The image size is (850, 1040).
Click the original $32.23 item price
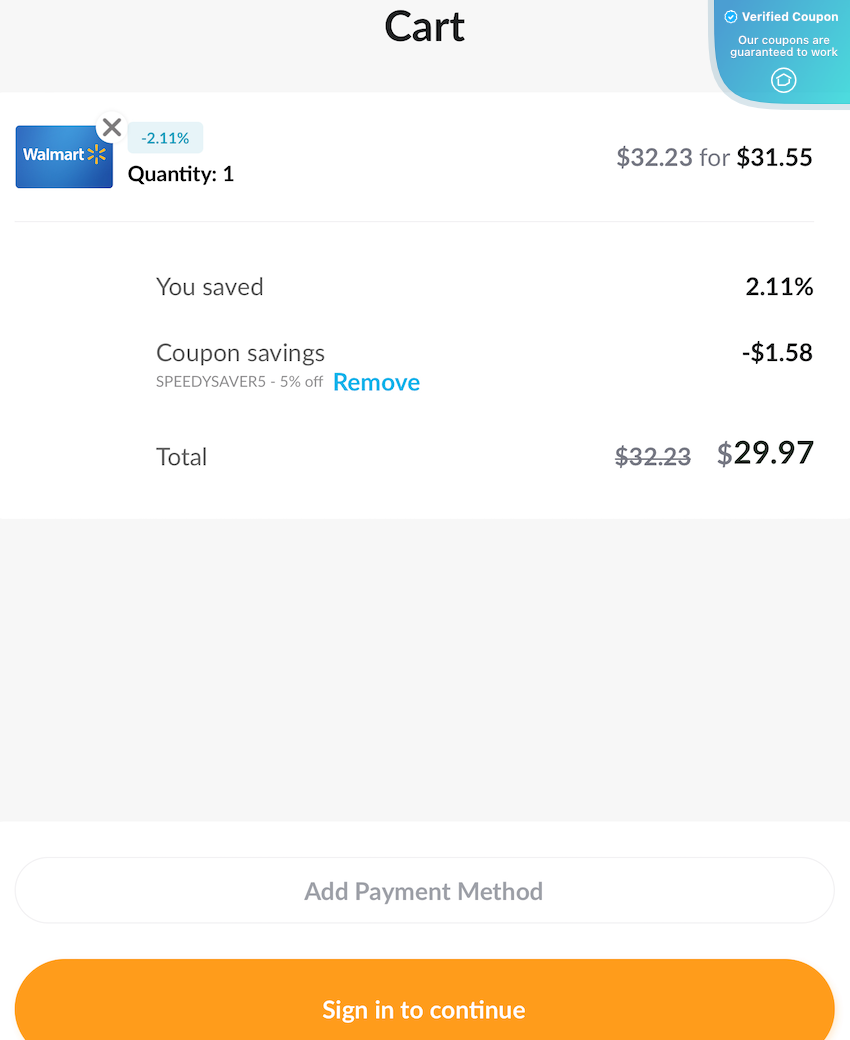tap(654, 157)
